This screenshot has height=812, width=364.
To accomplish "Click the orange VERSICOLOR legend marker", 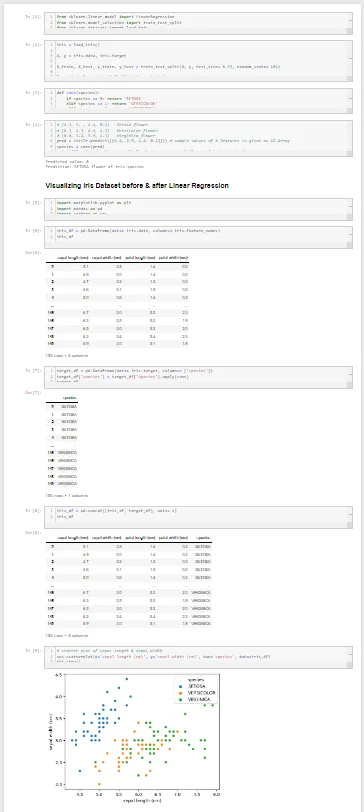I will (x=180, y=692).
